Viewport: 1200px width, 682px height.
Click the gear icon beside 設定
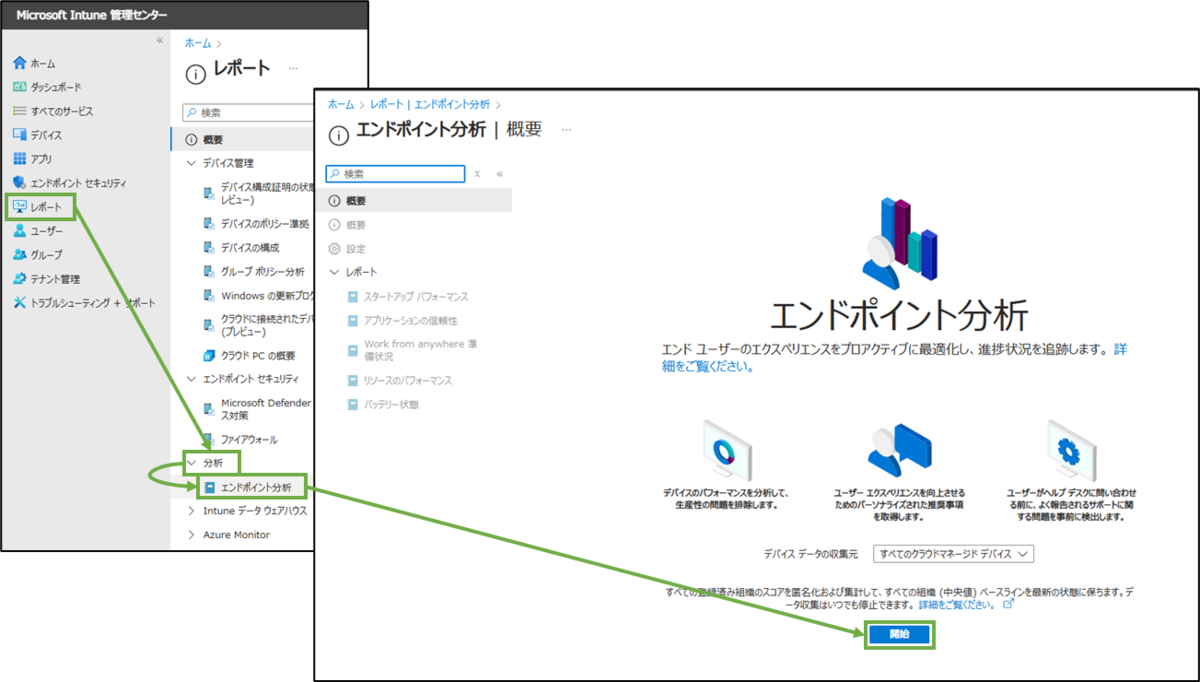(335, 249)
